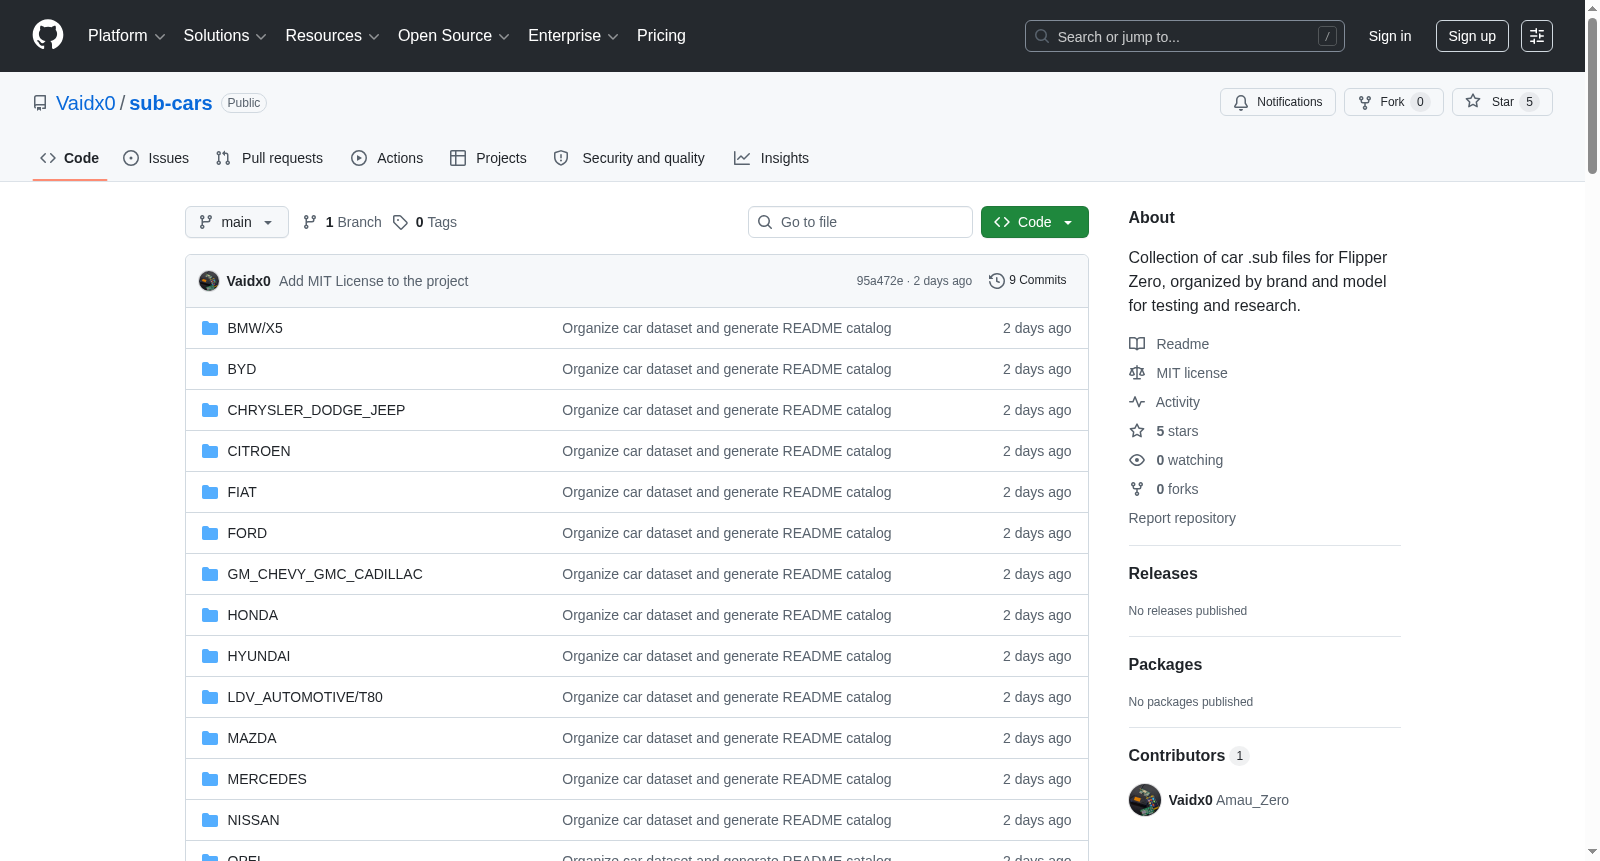Open the GM_CHEVY_GMC_CADILLAC folder
Screen dimensions: 1600x861
coord(325,574)
